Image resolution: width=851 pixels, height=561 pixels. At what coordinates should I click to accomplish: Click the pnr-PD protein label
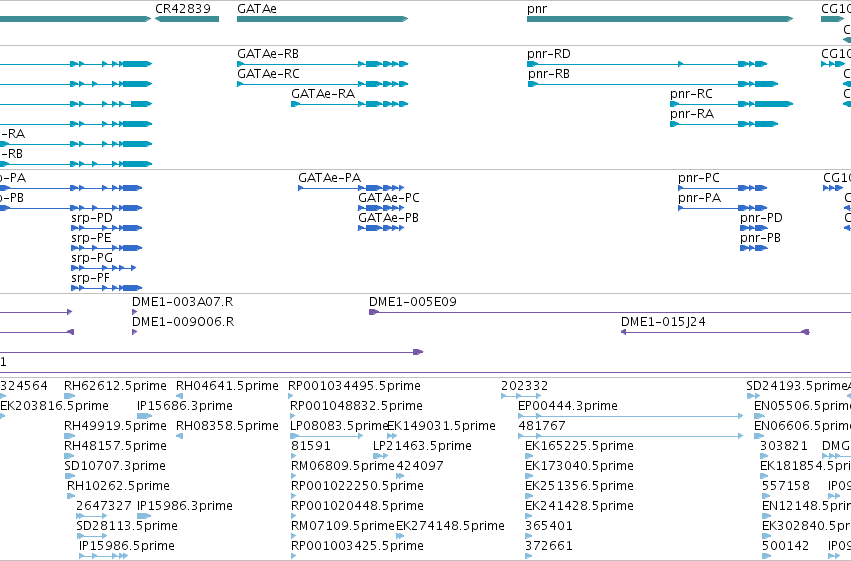761,218
